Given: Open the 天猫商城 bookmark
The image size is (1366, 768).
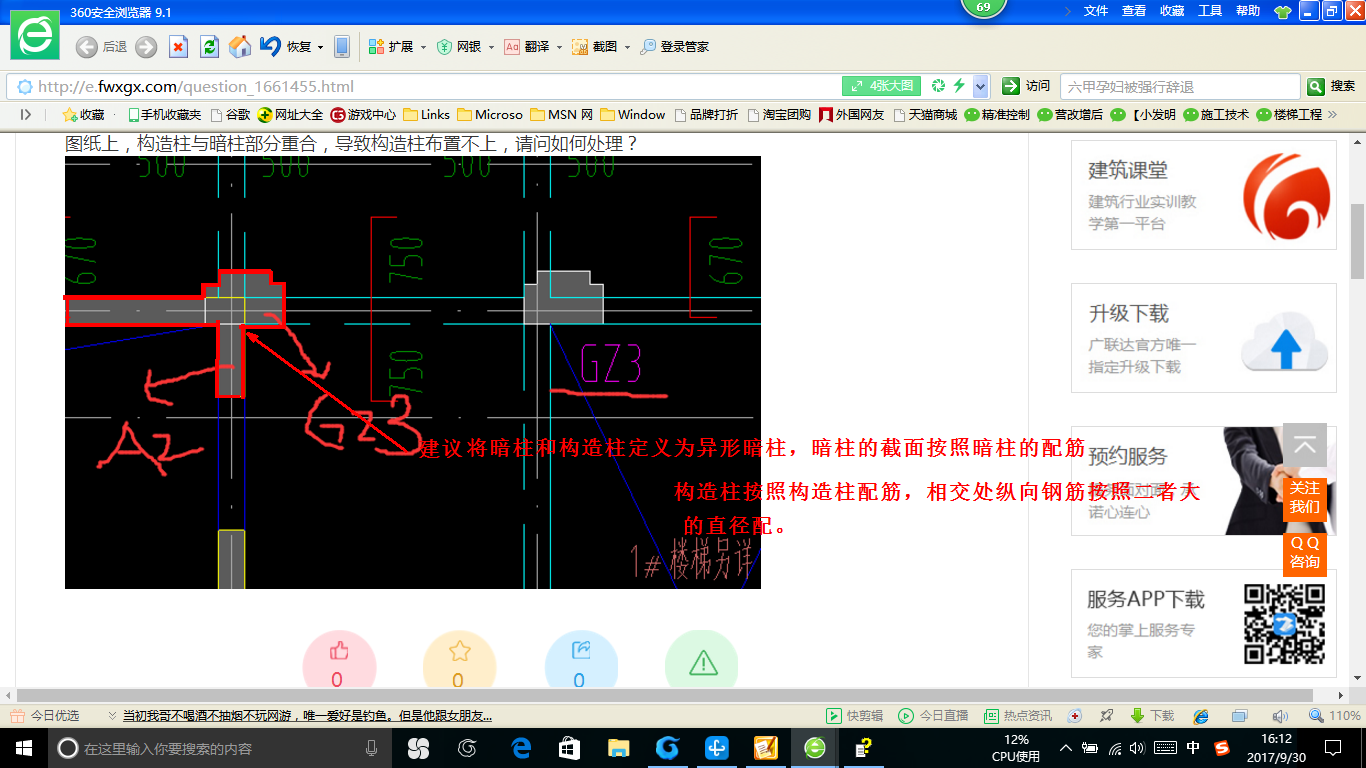Looking at the screenshot, I should pyautogui.click(x=925, y=115).
